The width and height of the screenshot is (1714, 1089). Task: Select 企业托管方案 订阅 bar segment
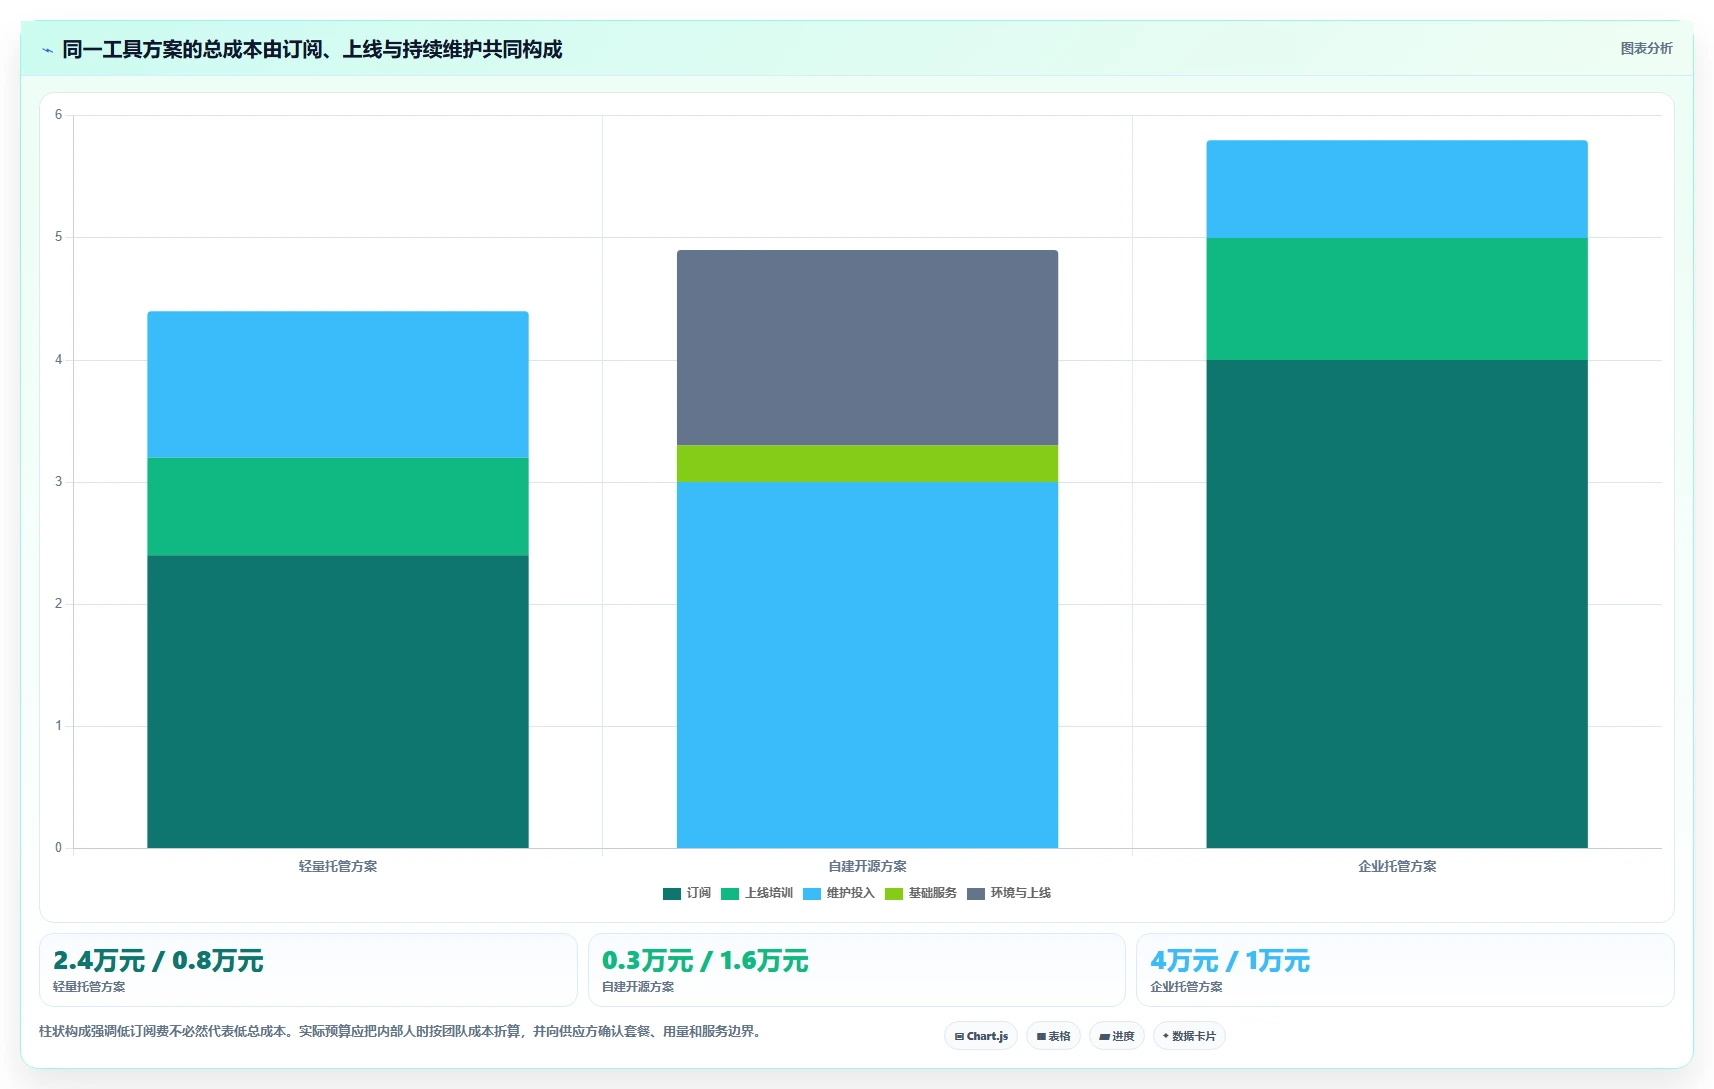(x=1397, y=604)
